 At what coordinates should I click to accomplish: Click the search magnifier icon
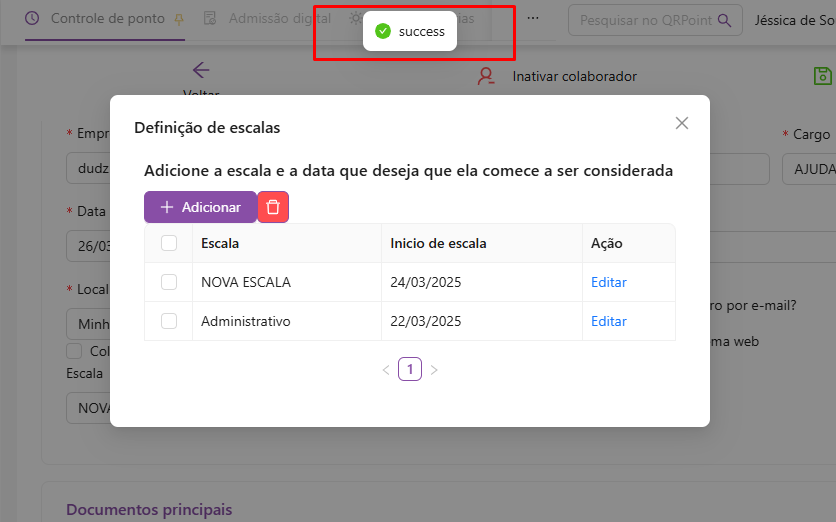725,19
